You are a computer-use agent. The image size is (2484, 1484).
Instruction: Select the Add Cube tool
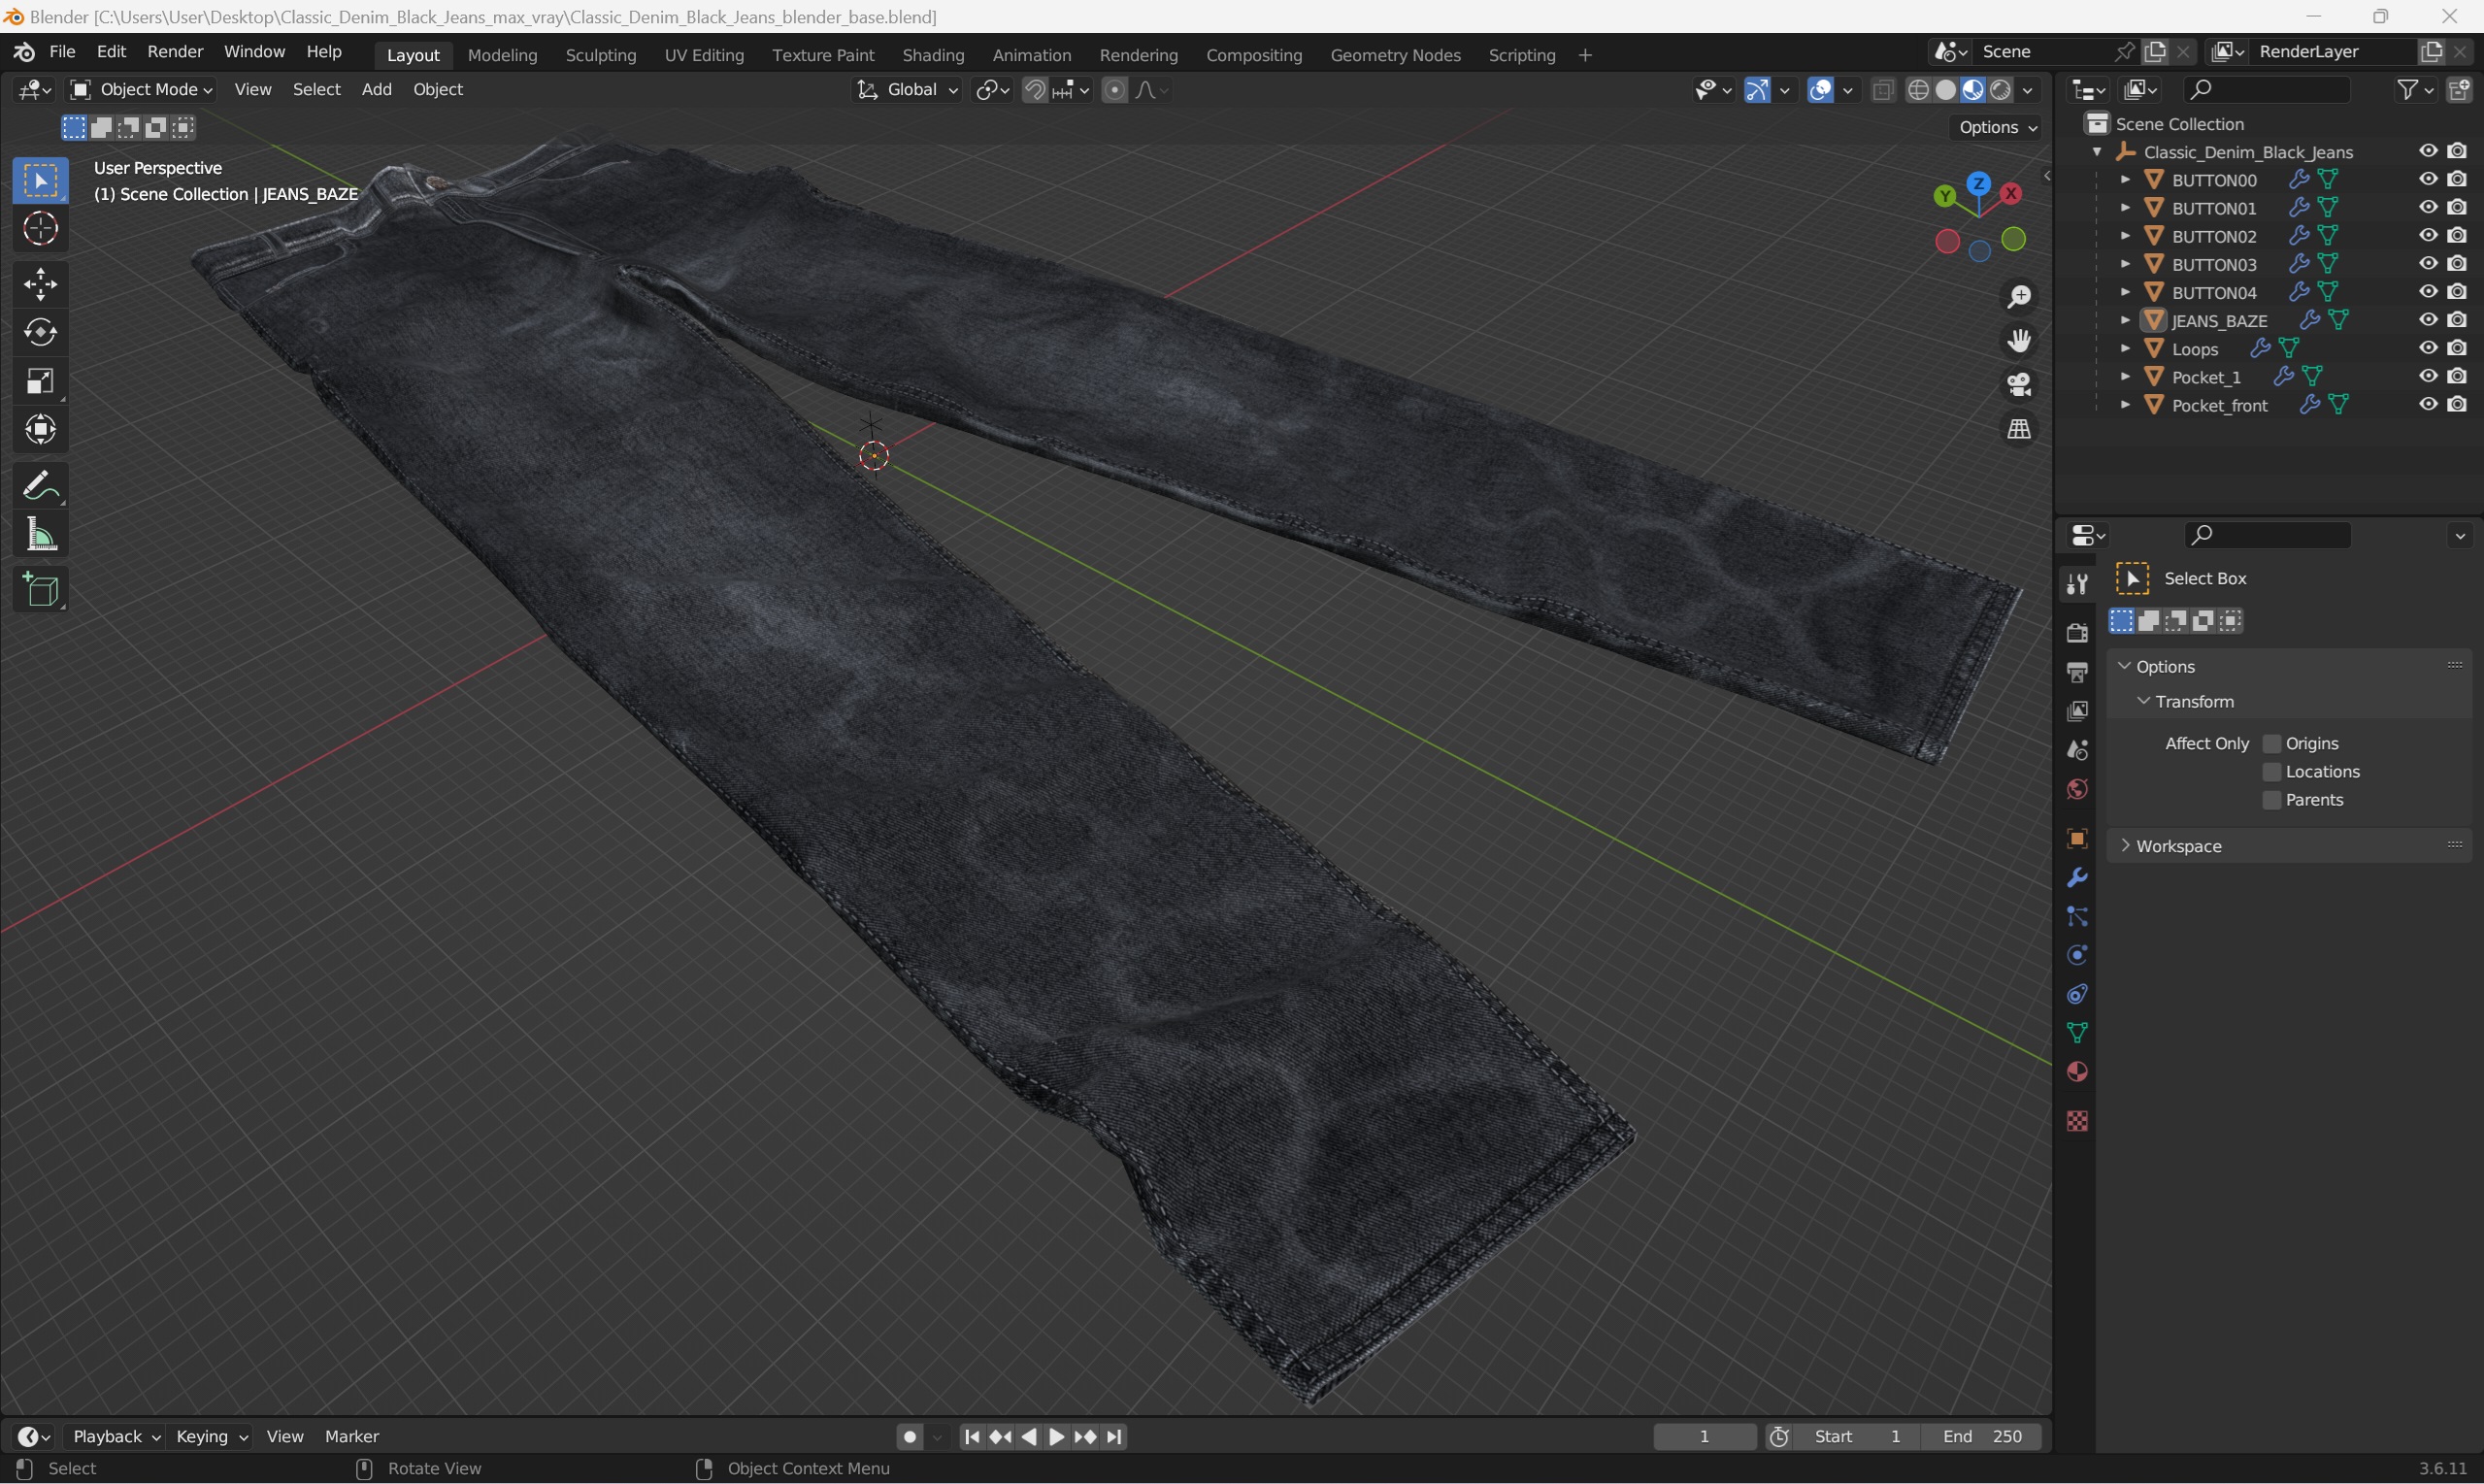point(40,590)
